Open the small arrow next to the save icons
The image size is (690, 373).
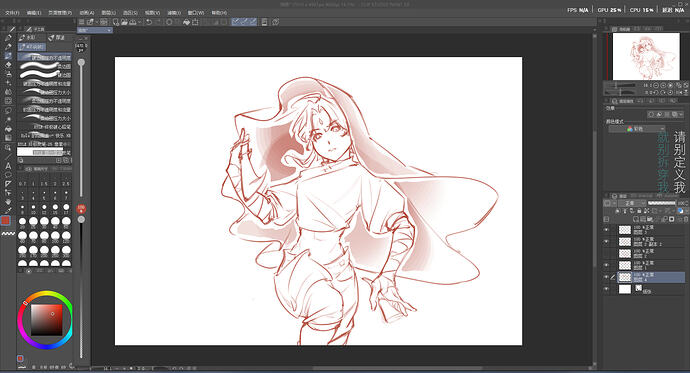(139, 22)
